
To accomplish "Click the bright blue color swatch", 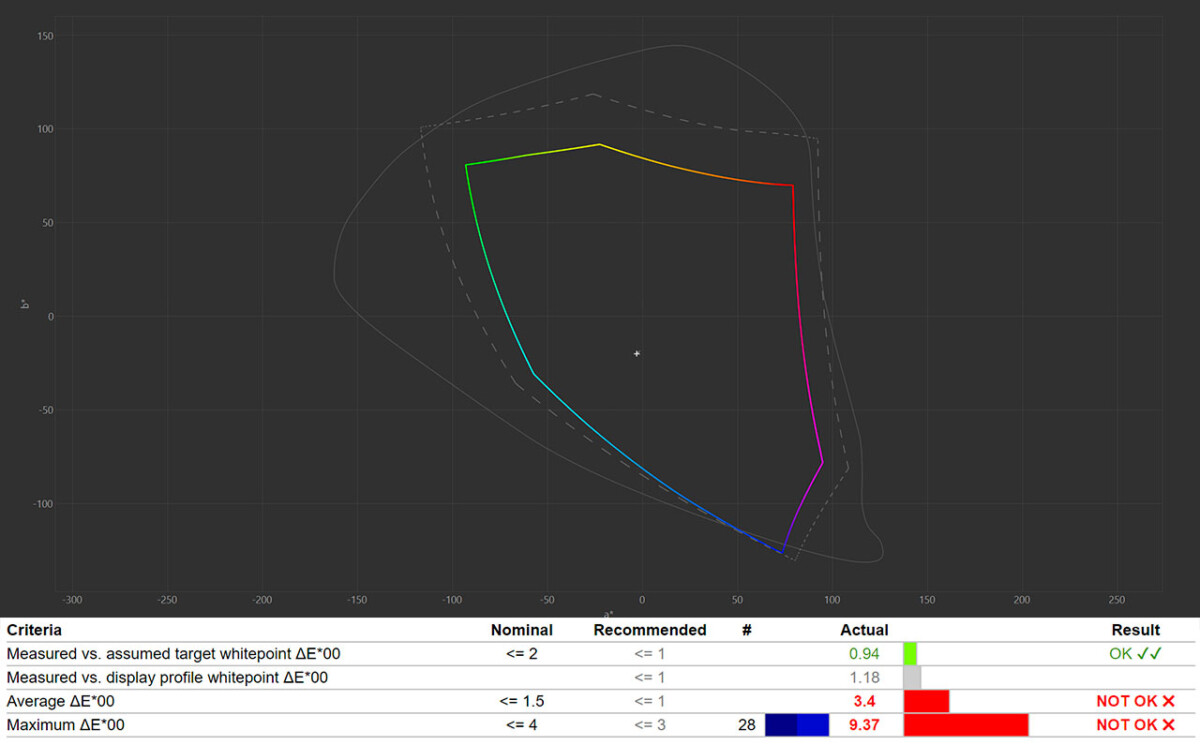I will pyautogui.click(x=813, y=725).
